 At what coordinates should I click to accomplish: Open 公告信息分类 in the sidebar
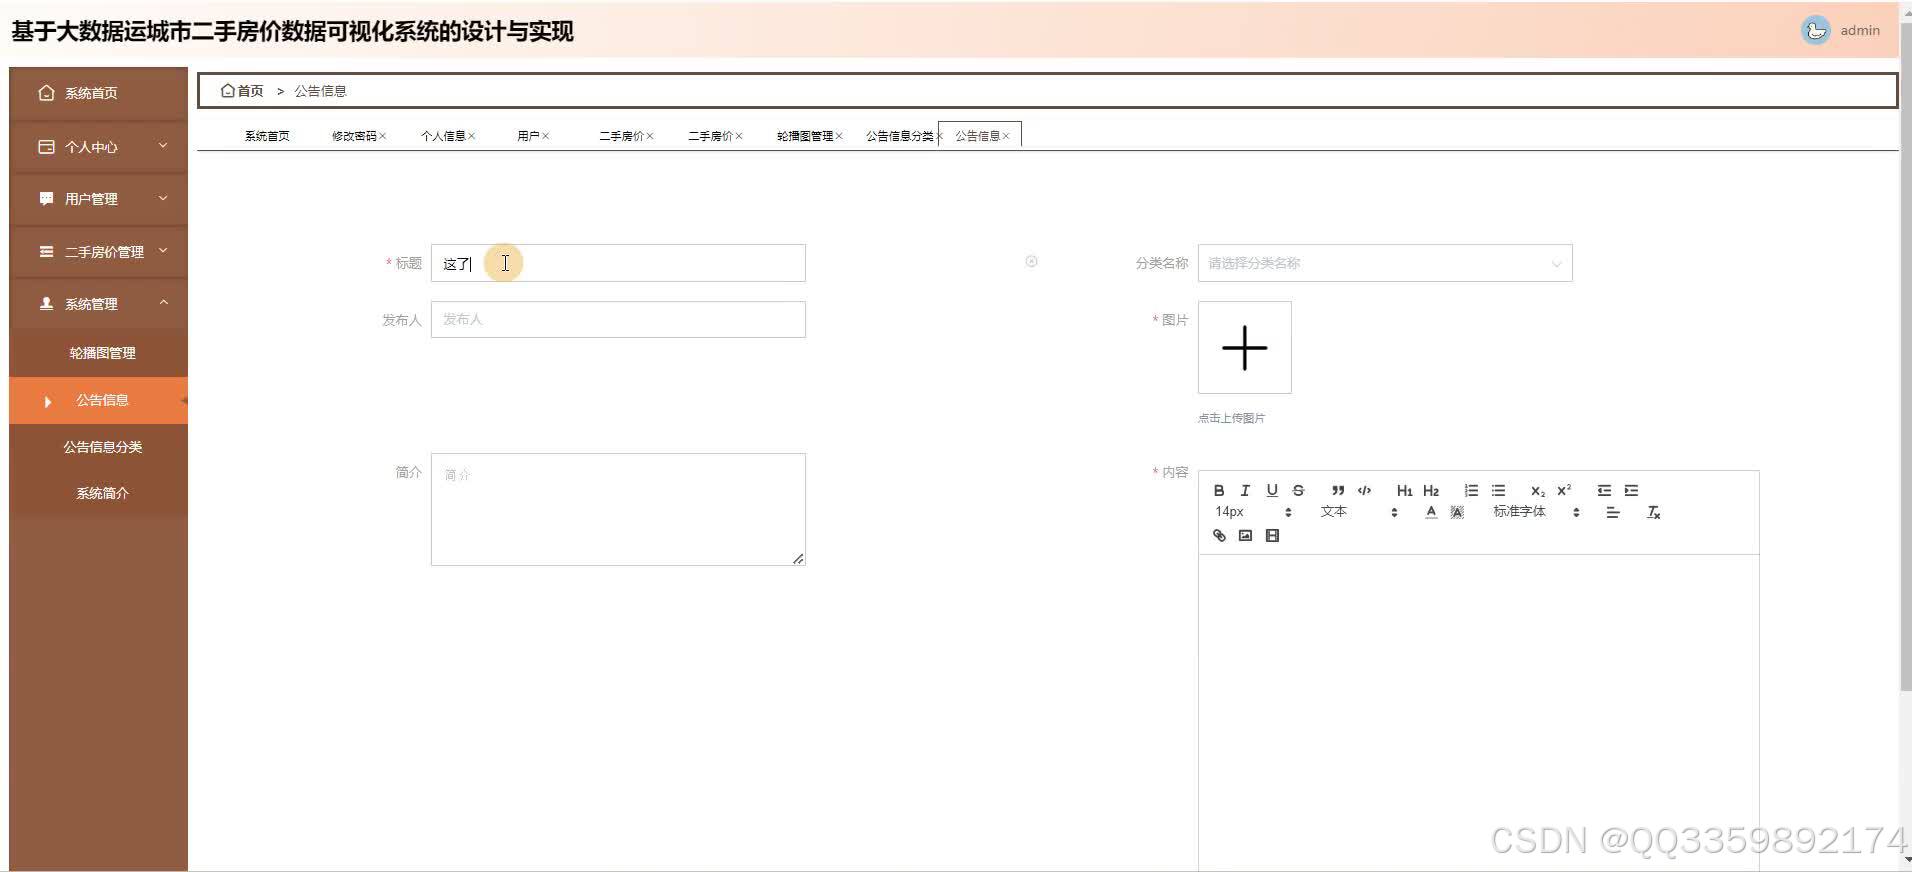(98, 446)
